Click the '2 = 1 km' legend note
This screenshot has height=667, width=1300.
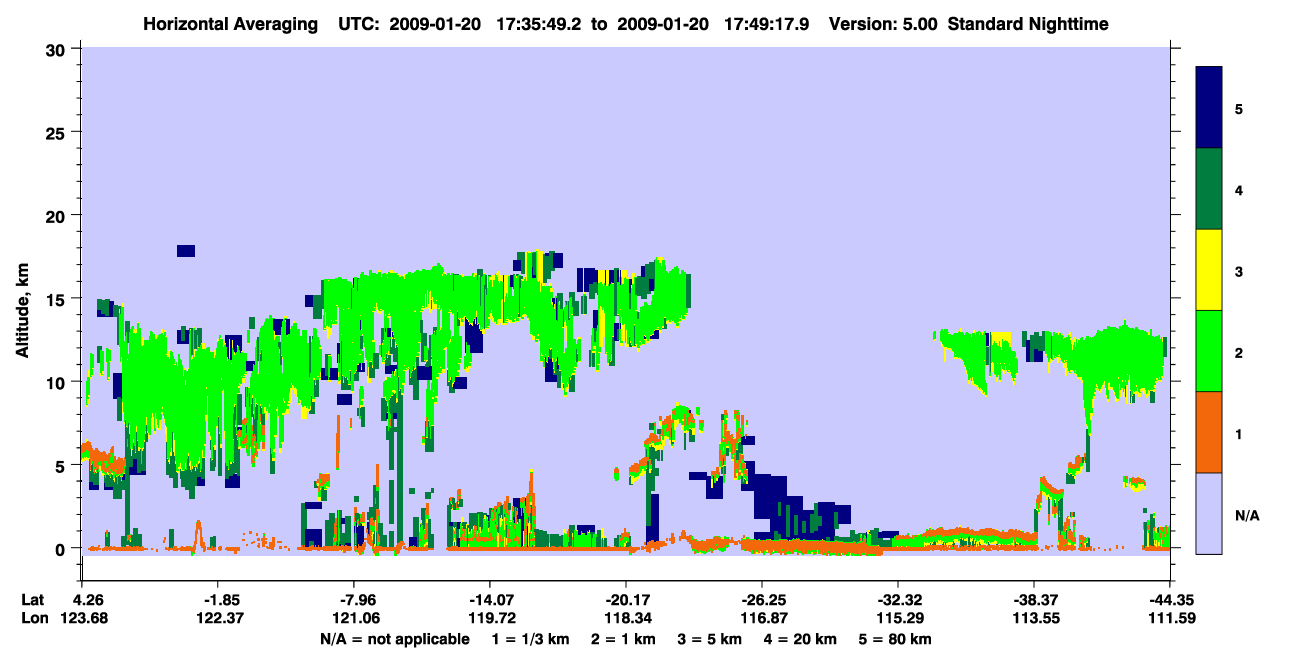[622, 639]
